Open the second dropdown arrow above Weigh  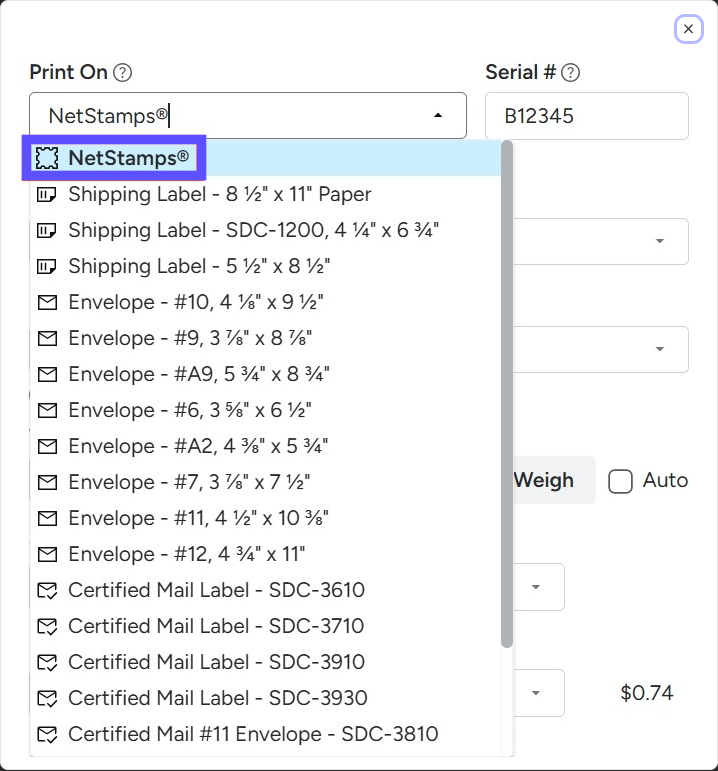[659, 349]
